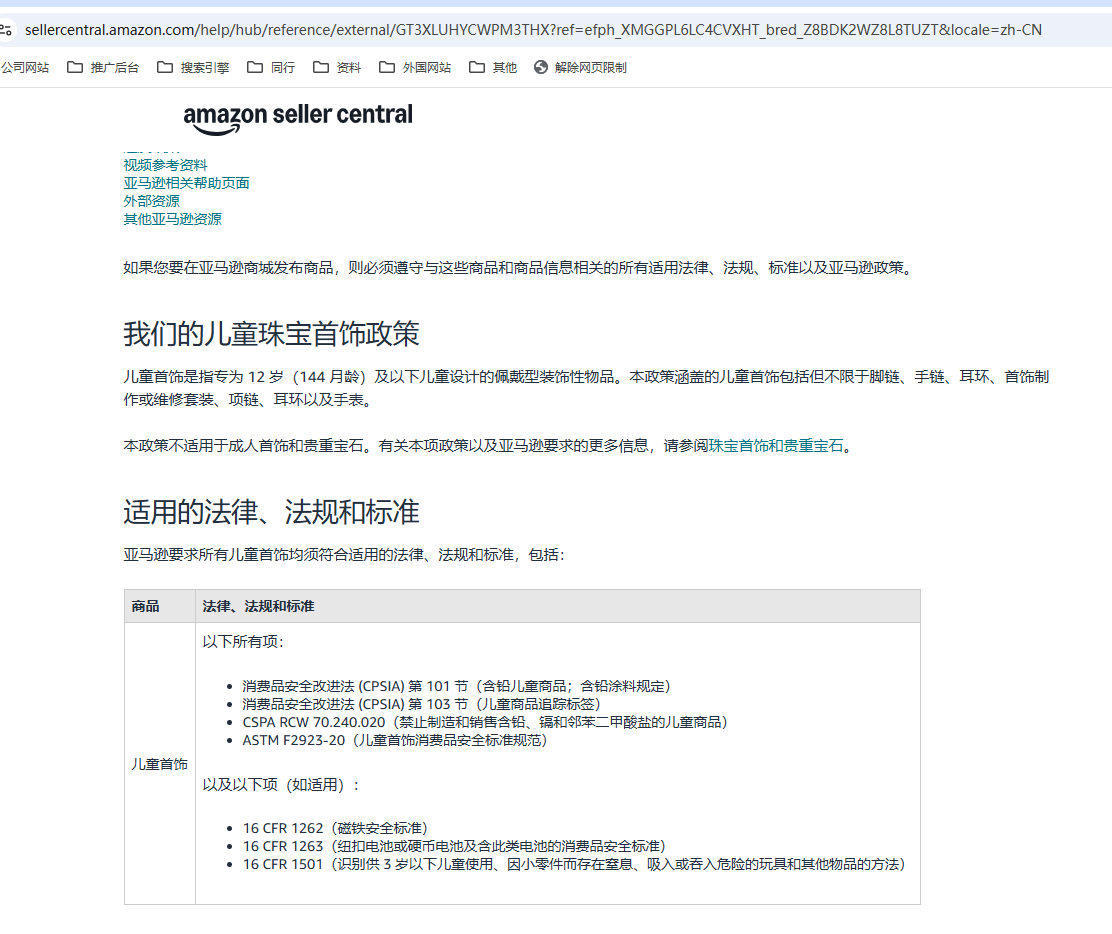Open the 视频参考资料 link

(165, 165)
